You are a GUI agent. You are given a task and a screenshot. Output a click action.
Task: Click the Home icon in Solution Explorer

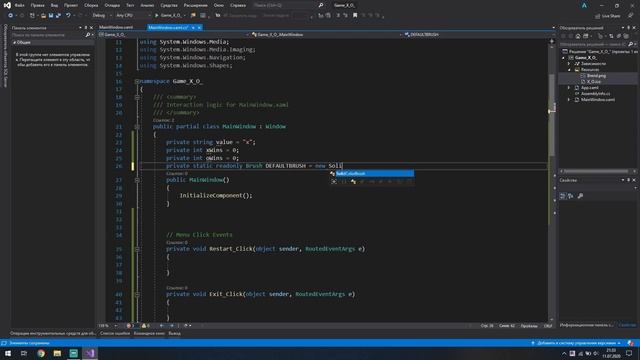pyautogui.click(x=578, y=36)
